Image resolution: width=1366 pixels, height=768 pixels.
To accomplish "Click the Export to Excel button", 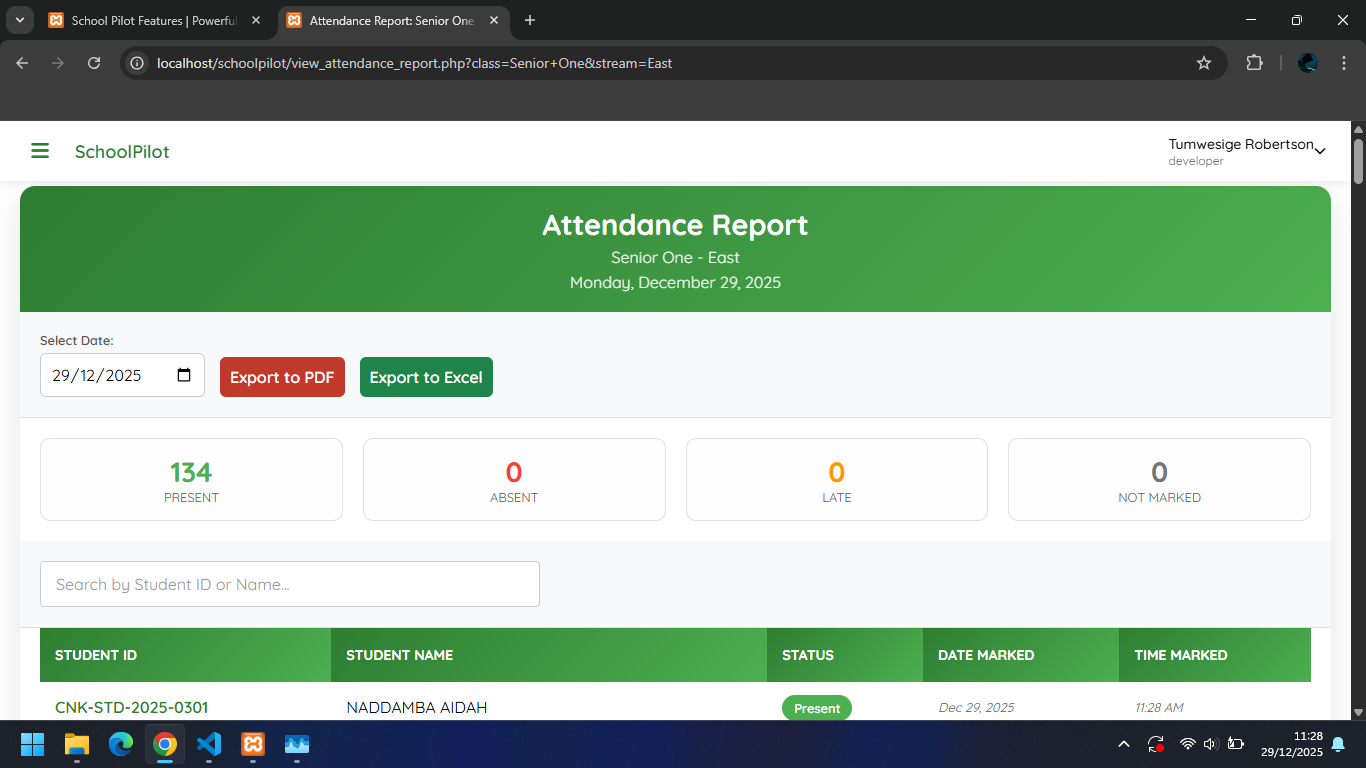I will [426, 377].
